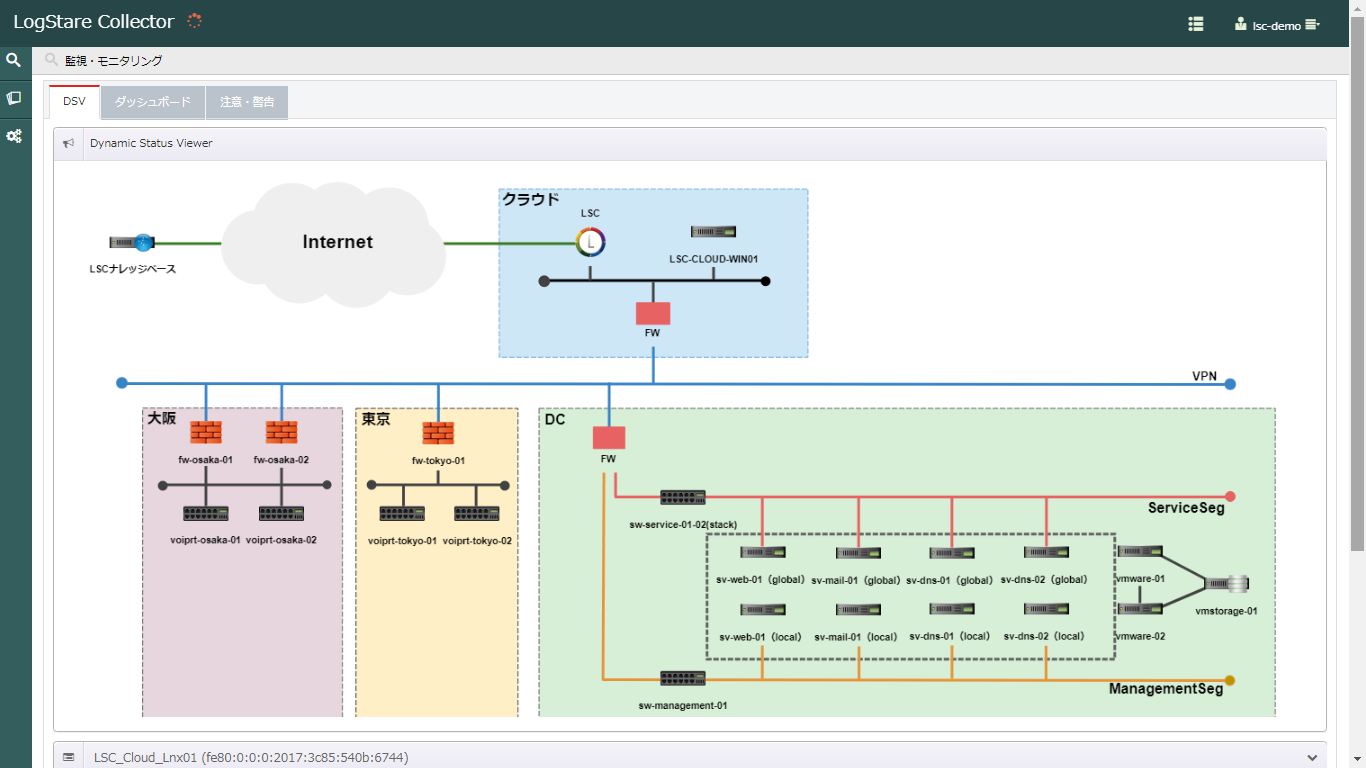Click the vmware-01 host icon
The image size is (1366, 768).
(x=1140, y=551)
